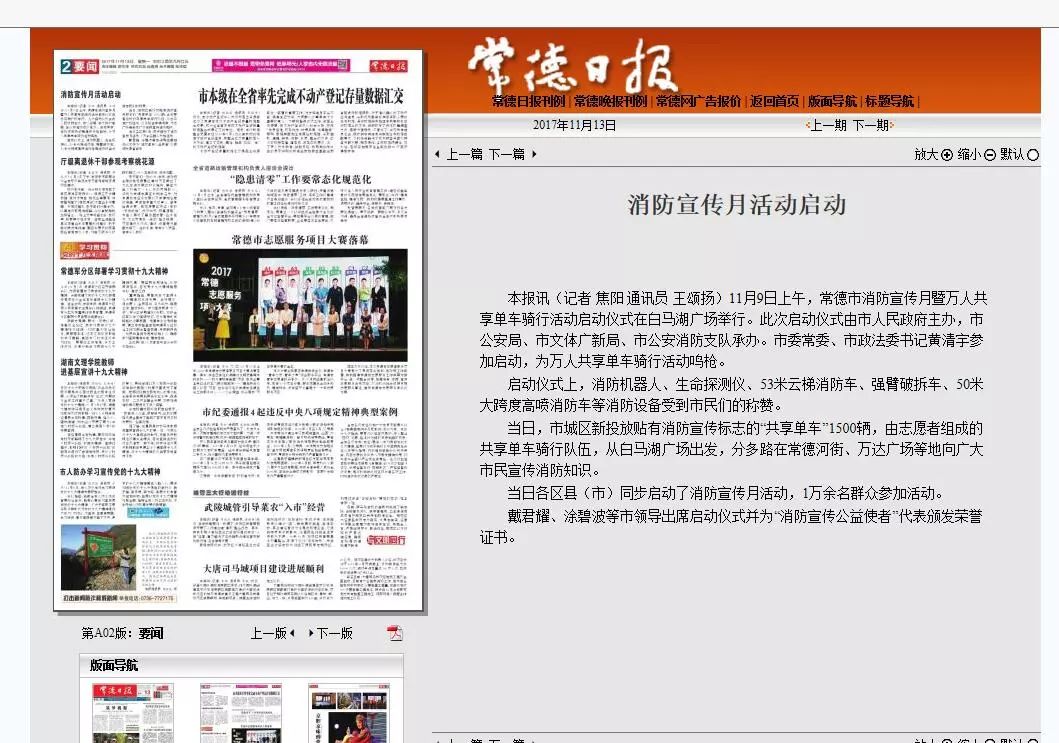Viewport: 1059px width, 743px height.
Task: Click the 默认 (default size) icon
Action: click(x=1031, y=156)
